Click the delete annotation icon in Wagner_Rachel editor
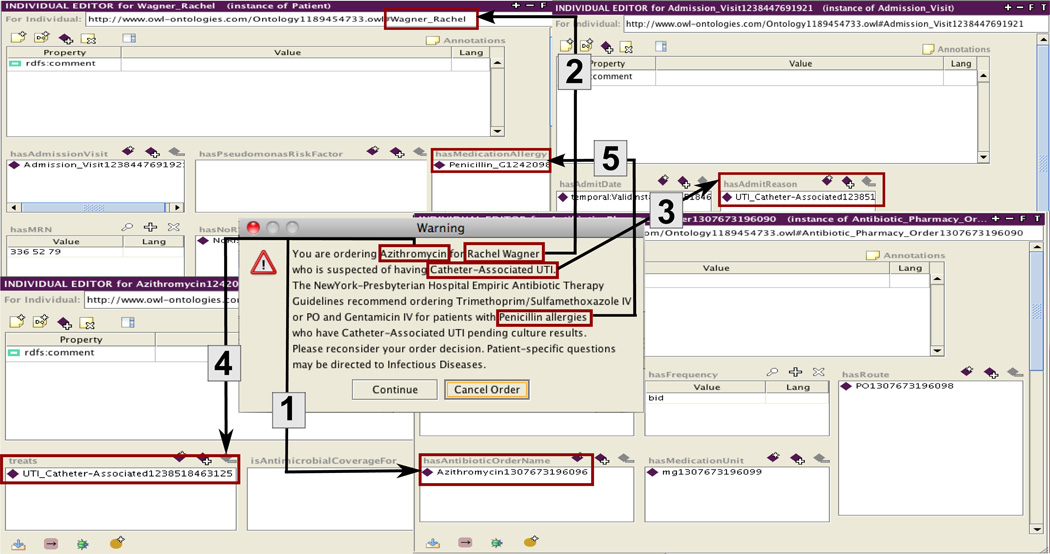The width and height of the screenshot is (1050, 554). pyautogui.click(x=89, y=39)
